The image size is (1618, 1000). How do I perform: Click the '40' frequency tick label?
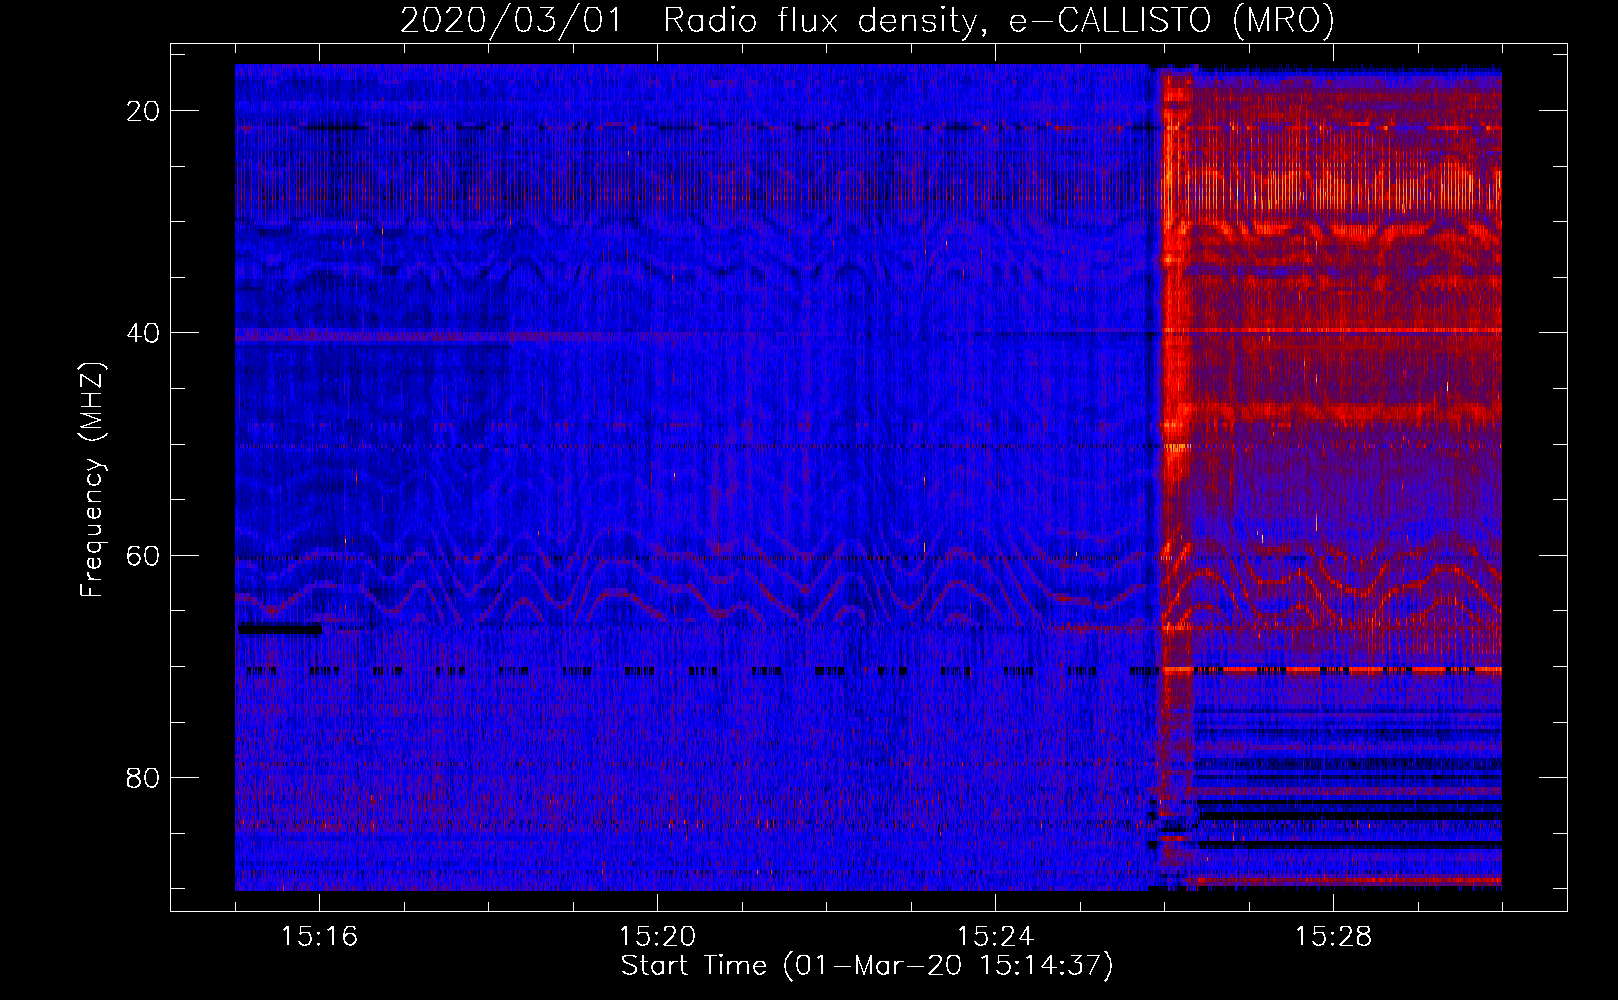tap(143, 333)
